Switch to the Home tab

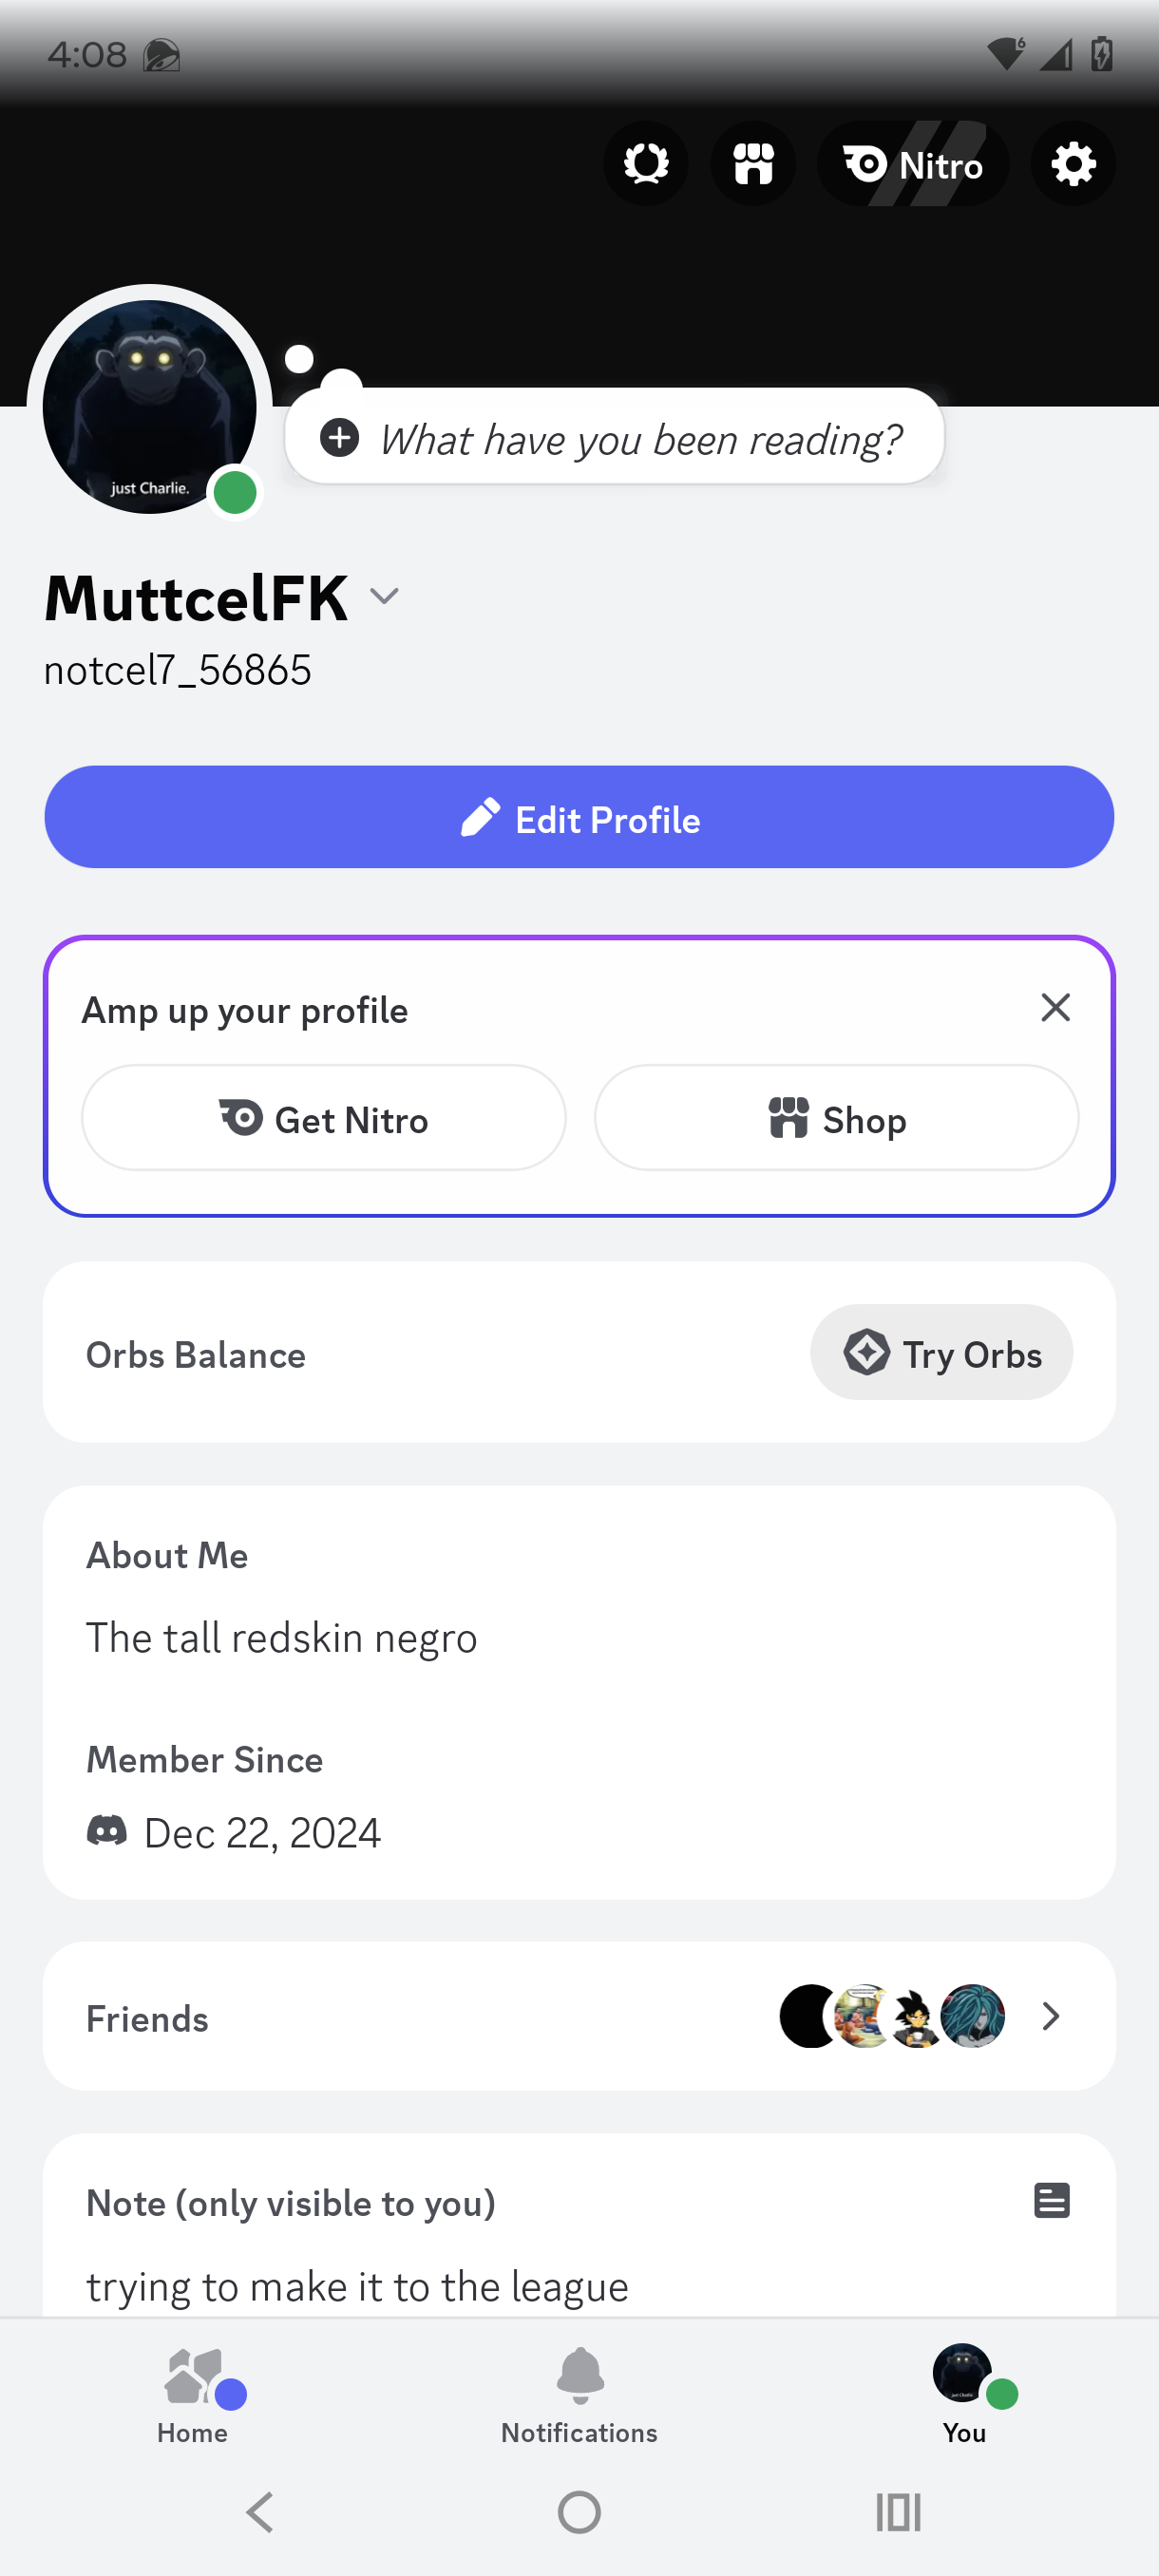tap(192, 2394)
